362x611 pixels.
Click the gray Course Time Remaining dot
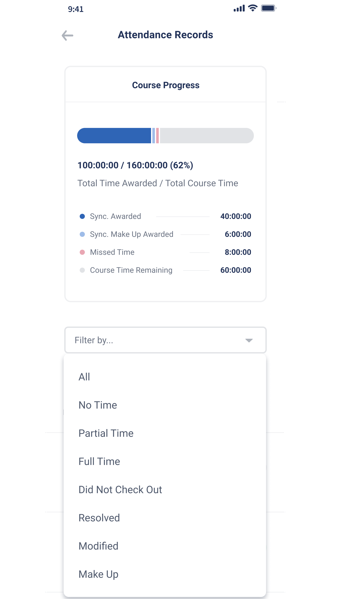pos(82,270)
